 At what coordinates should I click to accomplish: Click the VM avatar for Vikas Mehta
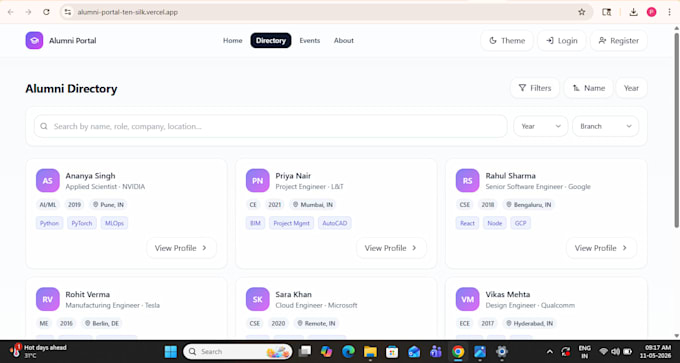click(x=468, y=299)
